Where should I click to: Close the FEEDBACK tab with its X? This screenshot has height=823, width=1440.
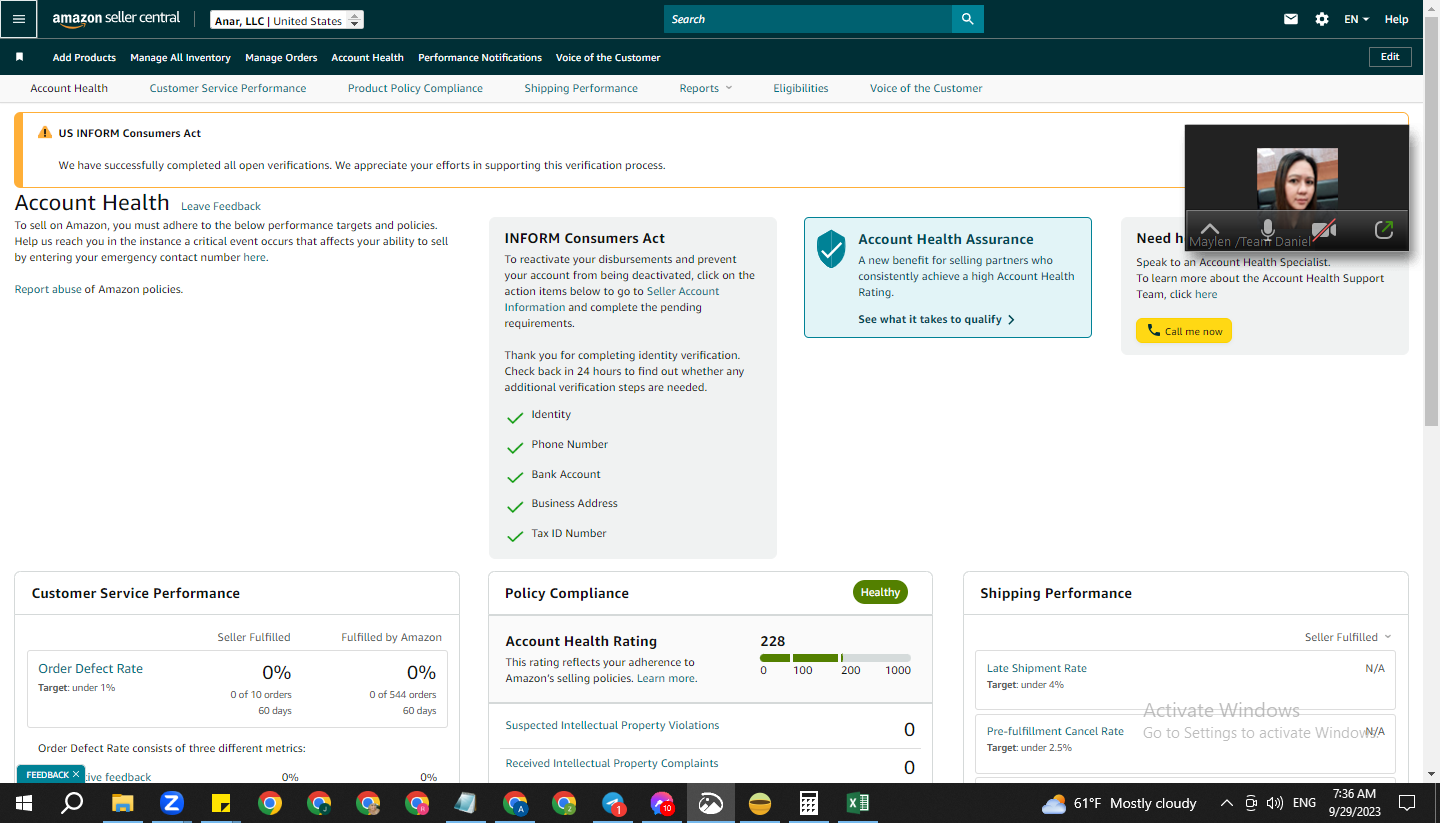pyautogui.click(x=76, y=774)
